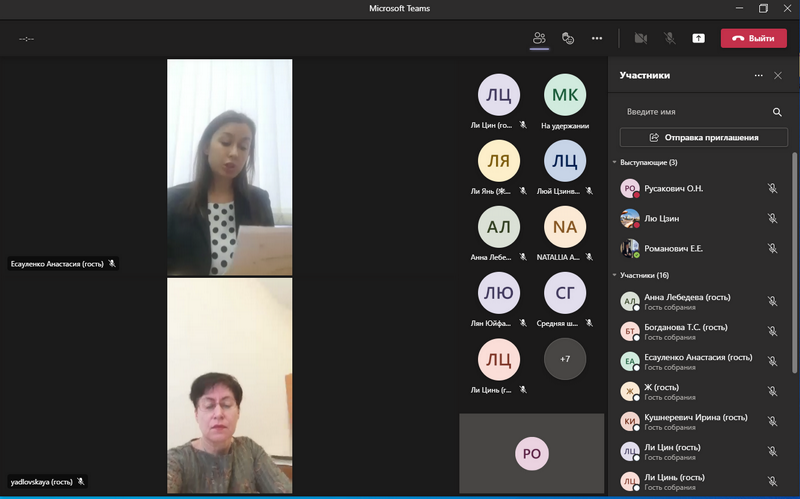The image size is (800, 499).
Task: Show the +7 additional participants
Action: (x=565, y=359)
